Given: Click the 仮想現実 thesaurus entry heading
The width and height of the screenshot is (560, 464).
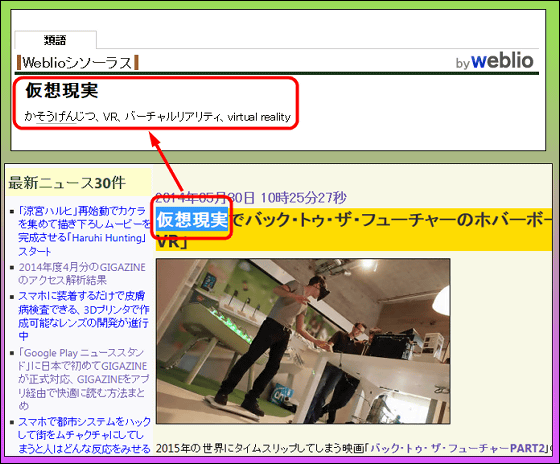Looking at the screenshot, I should (x=62, y=90).
